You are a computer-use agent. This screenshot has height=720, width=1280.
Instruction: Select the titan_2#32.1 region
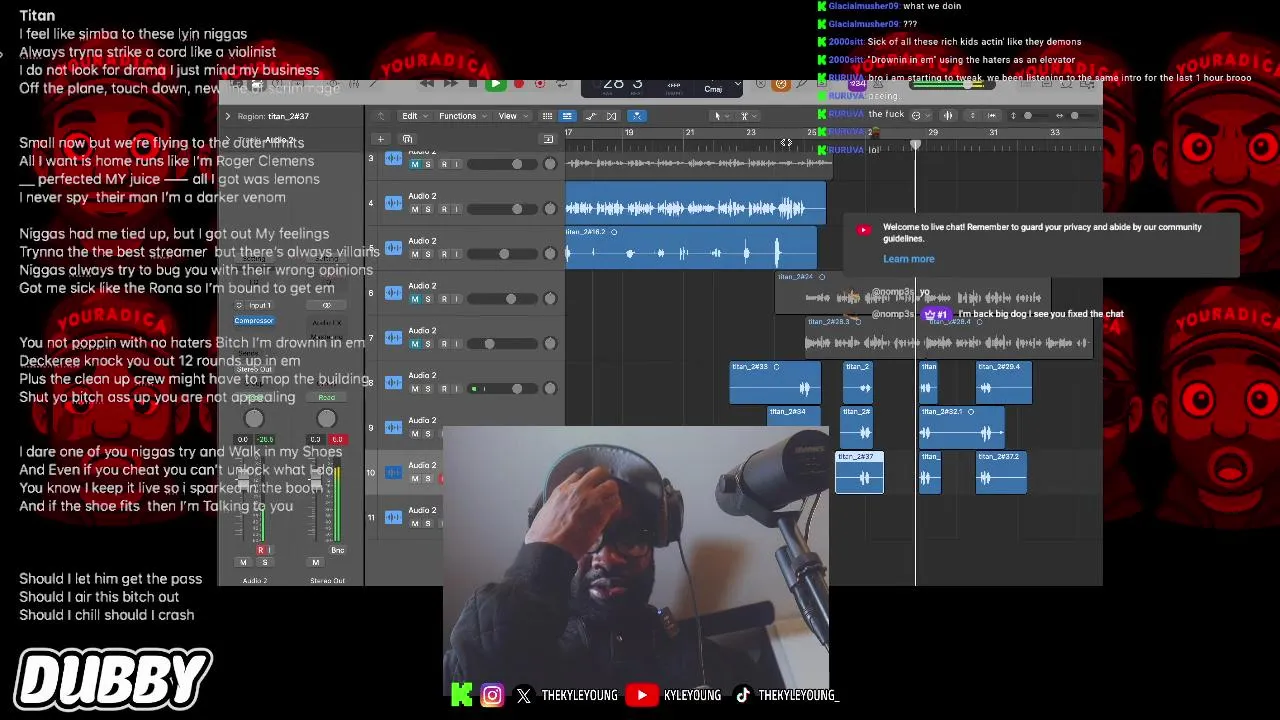[961, 427]
